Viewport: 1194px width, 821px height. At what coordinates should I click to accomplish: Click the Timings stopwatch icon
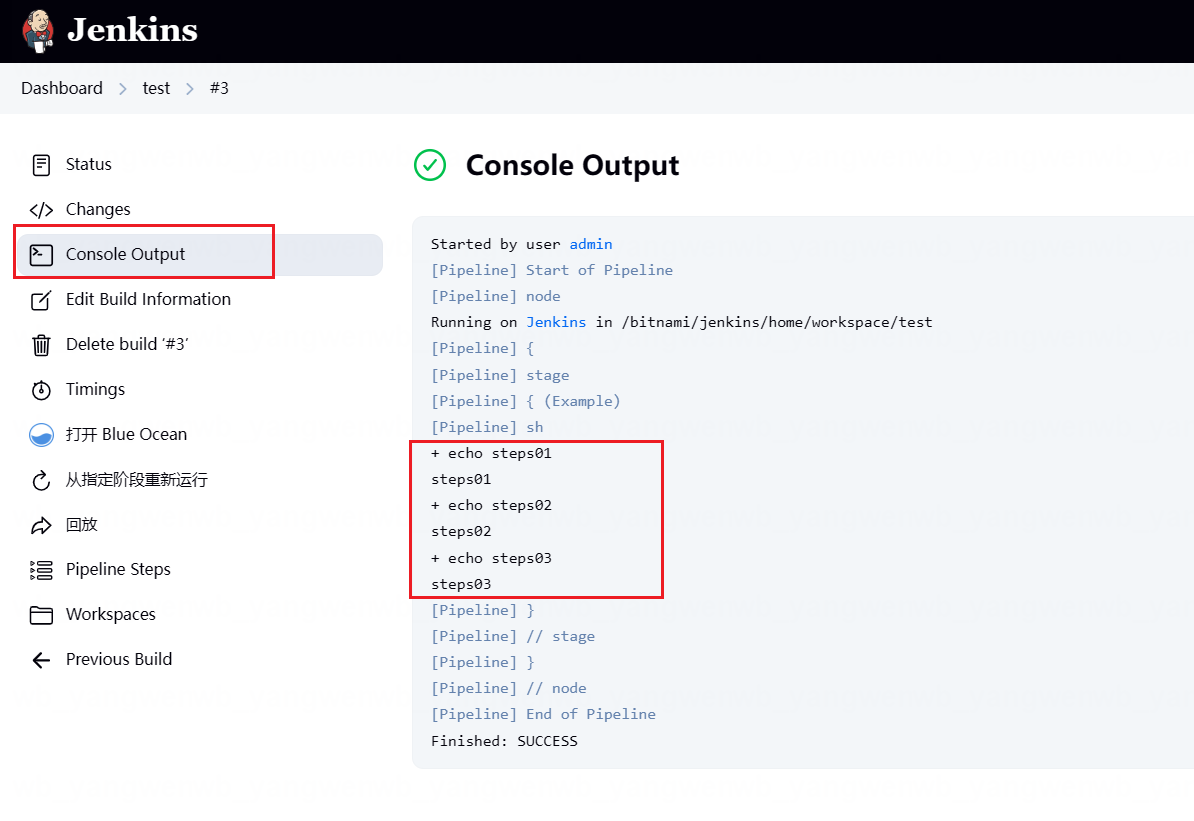(x=41, y=390)
